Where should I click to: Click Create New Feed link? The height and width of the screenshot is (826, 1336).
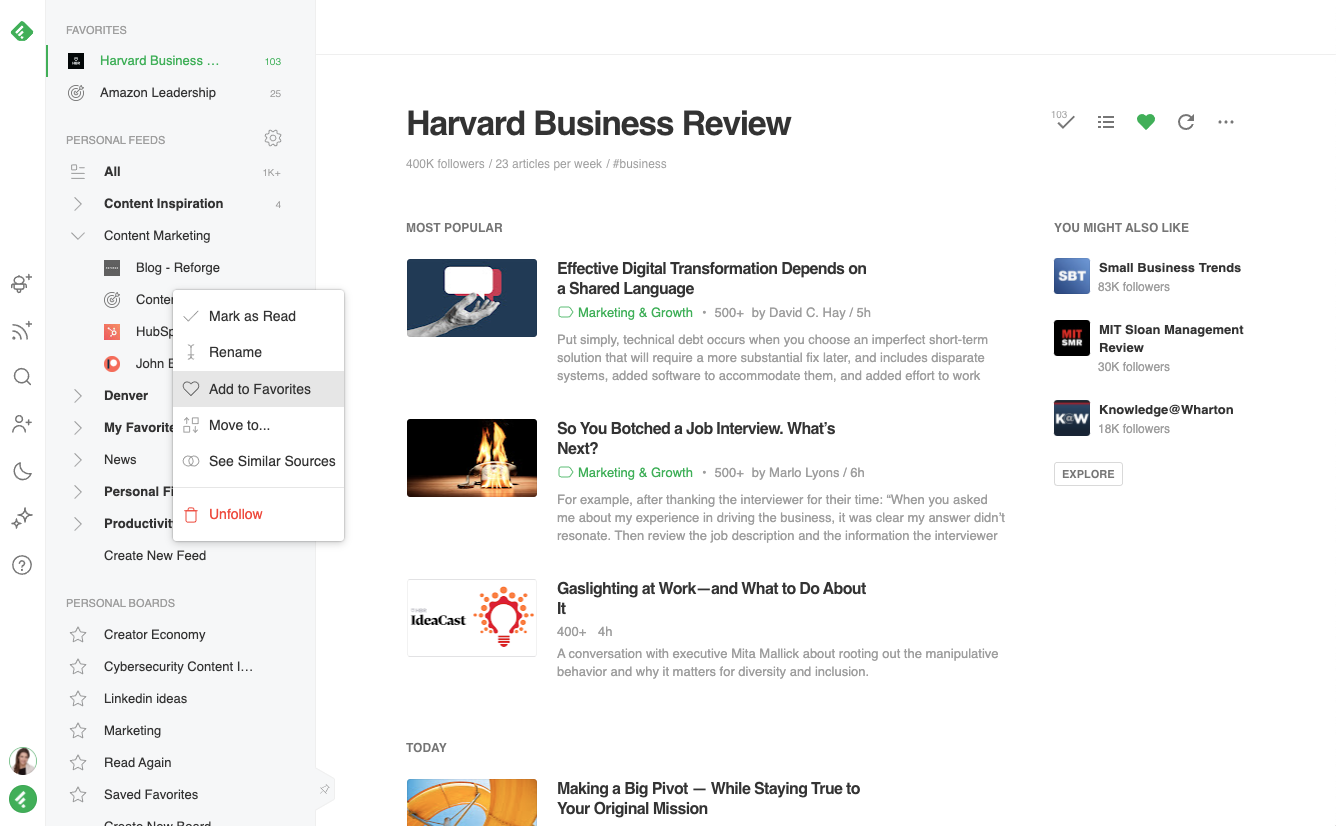155,556
